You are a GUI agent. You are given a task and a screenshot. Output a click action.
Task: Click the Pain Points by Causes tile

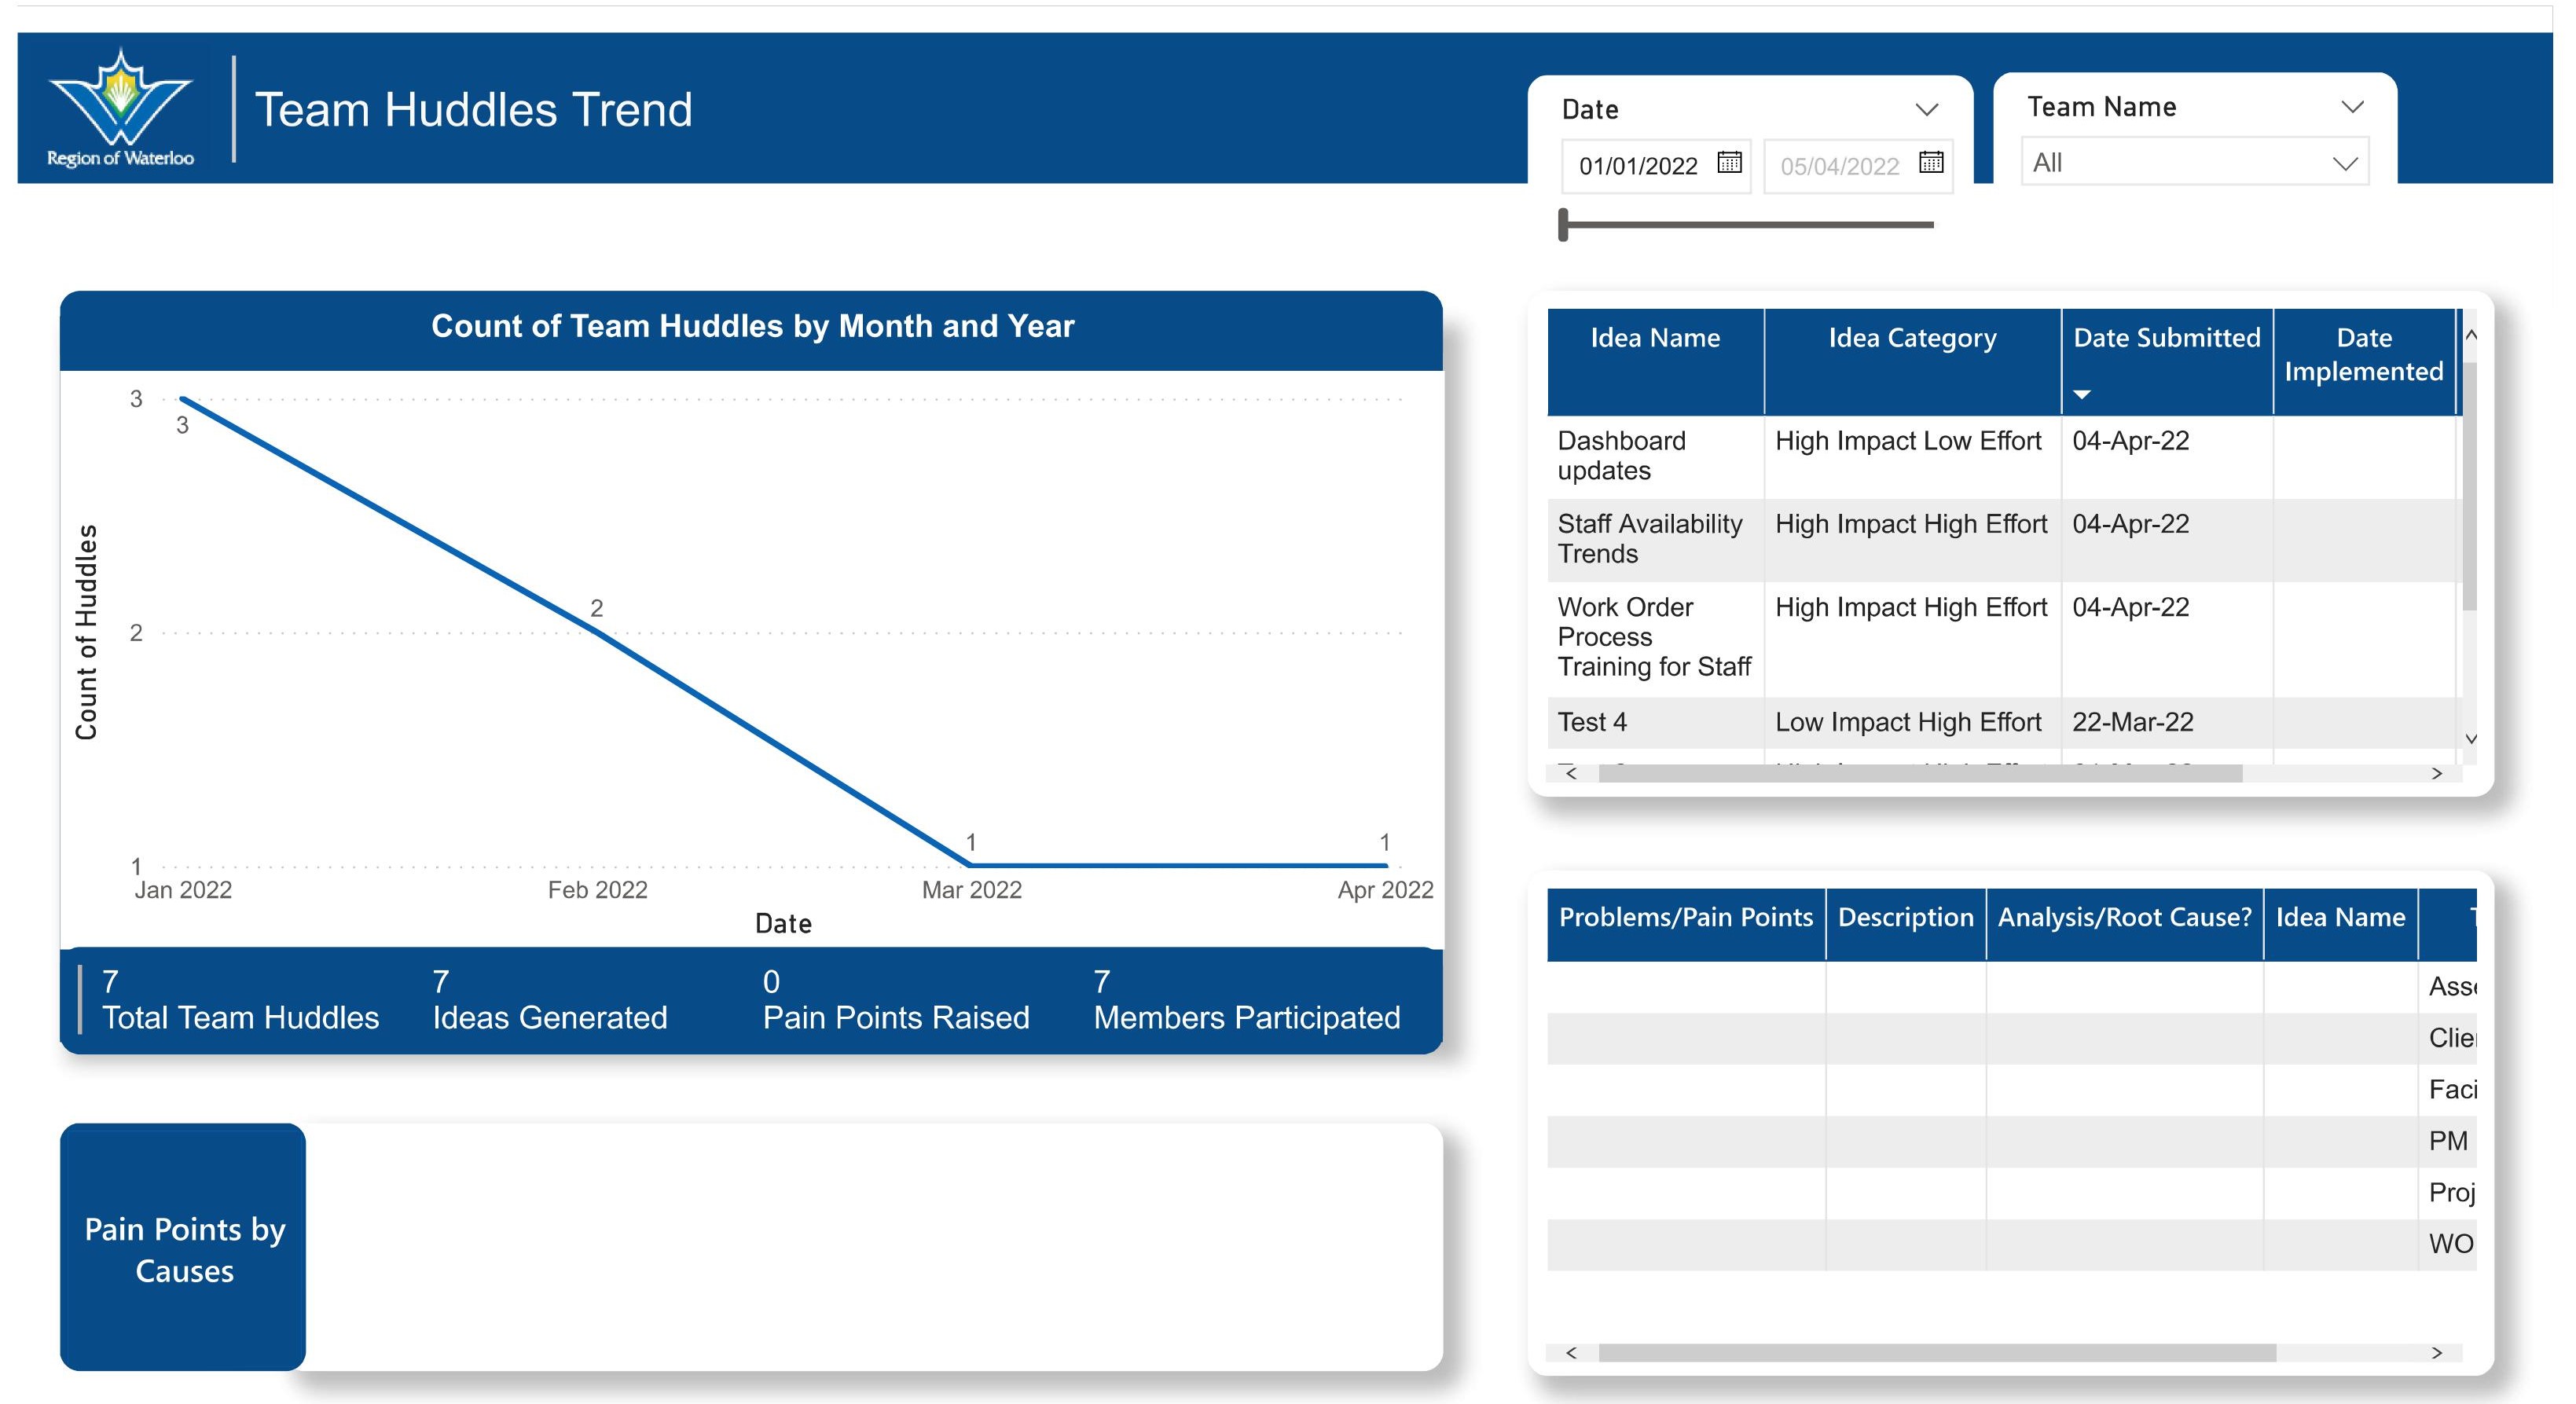pyautogui.click(x=184, y=1248)
